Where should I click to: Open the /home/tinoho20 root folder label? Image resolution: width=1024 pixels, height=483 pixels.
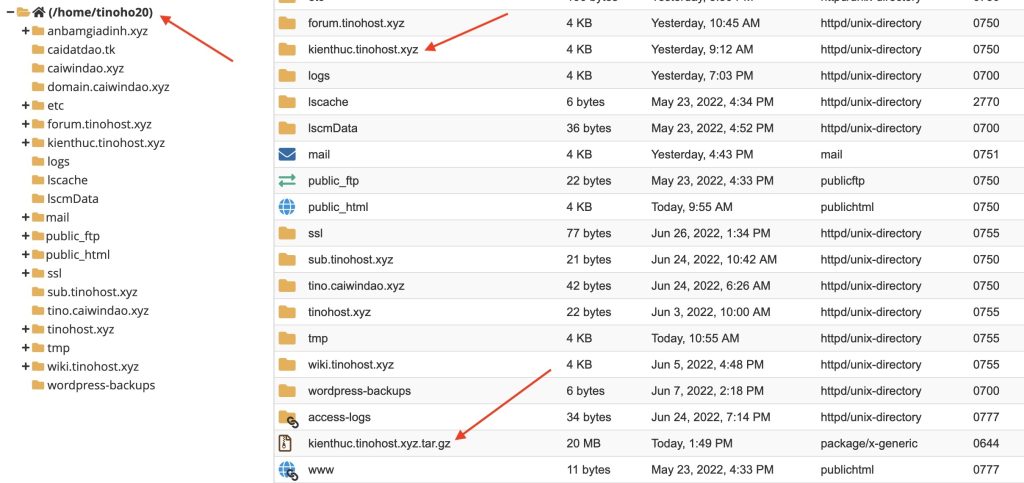[x=101, y=12]
